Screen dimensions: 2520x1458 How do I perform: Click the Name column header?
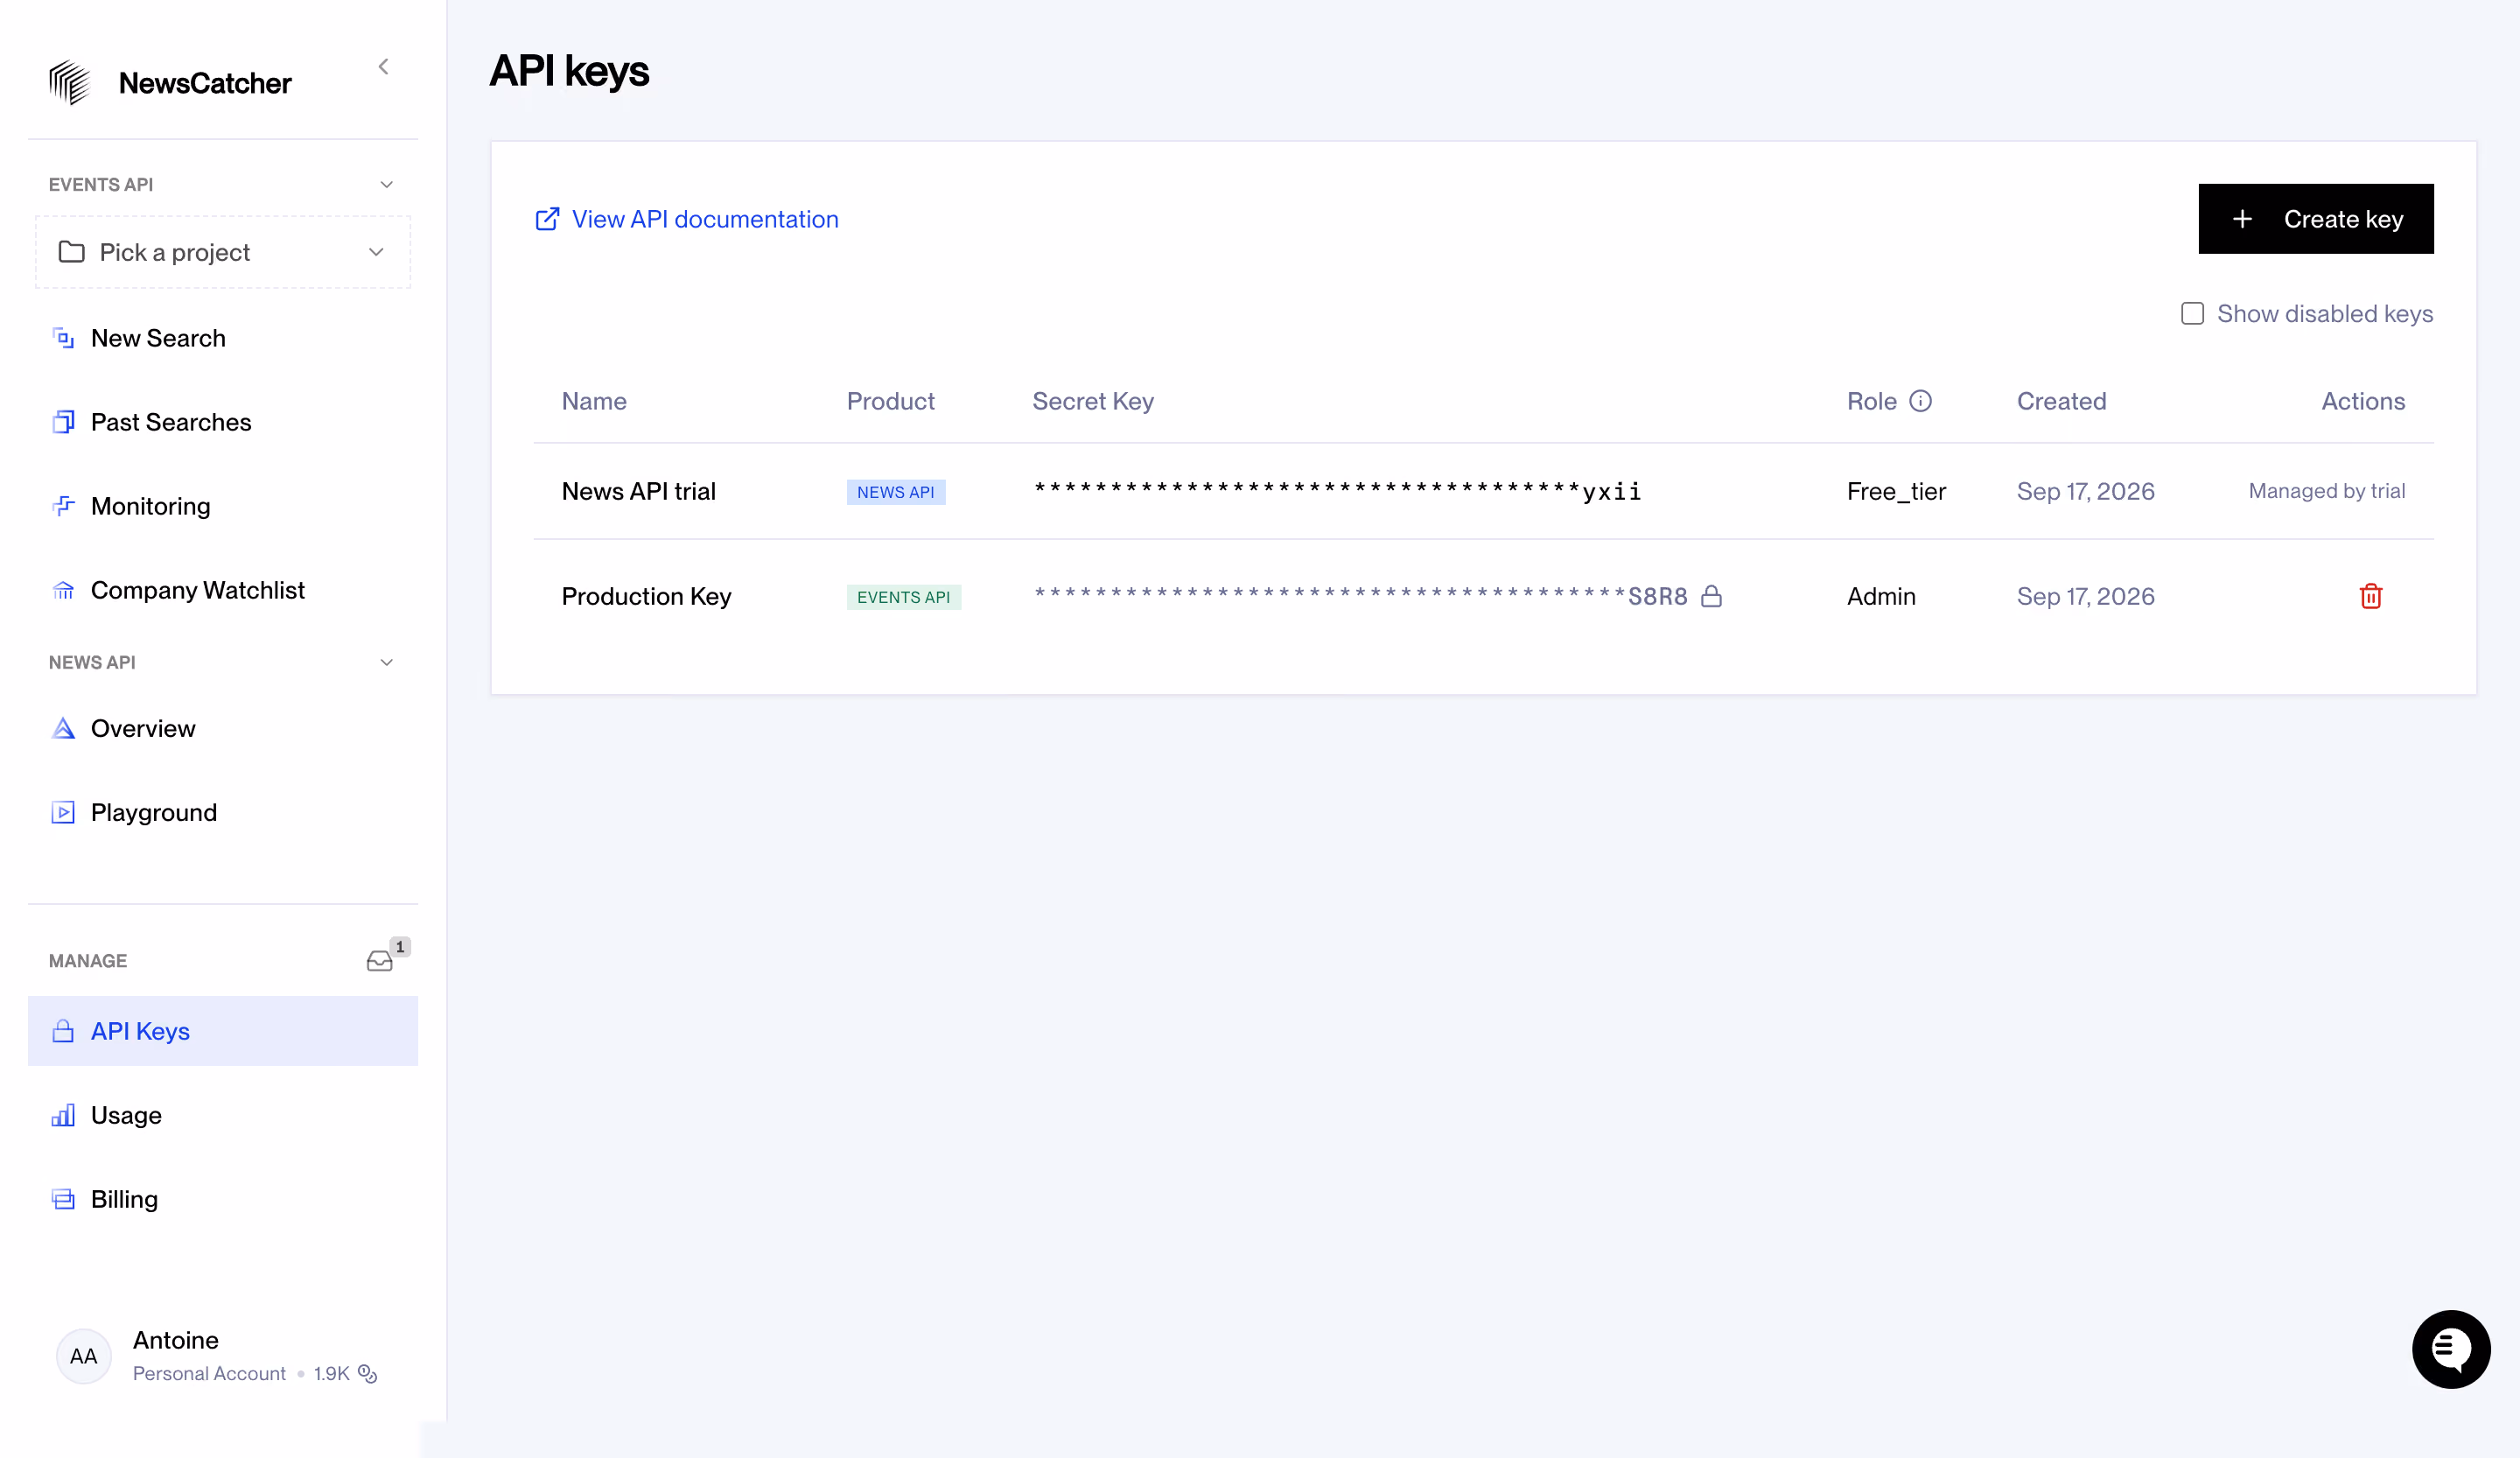(594, 401)
